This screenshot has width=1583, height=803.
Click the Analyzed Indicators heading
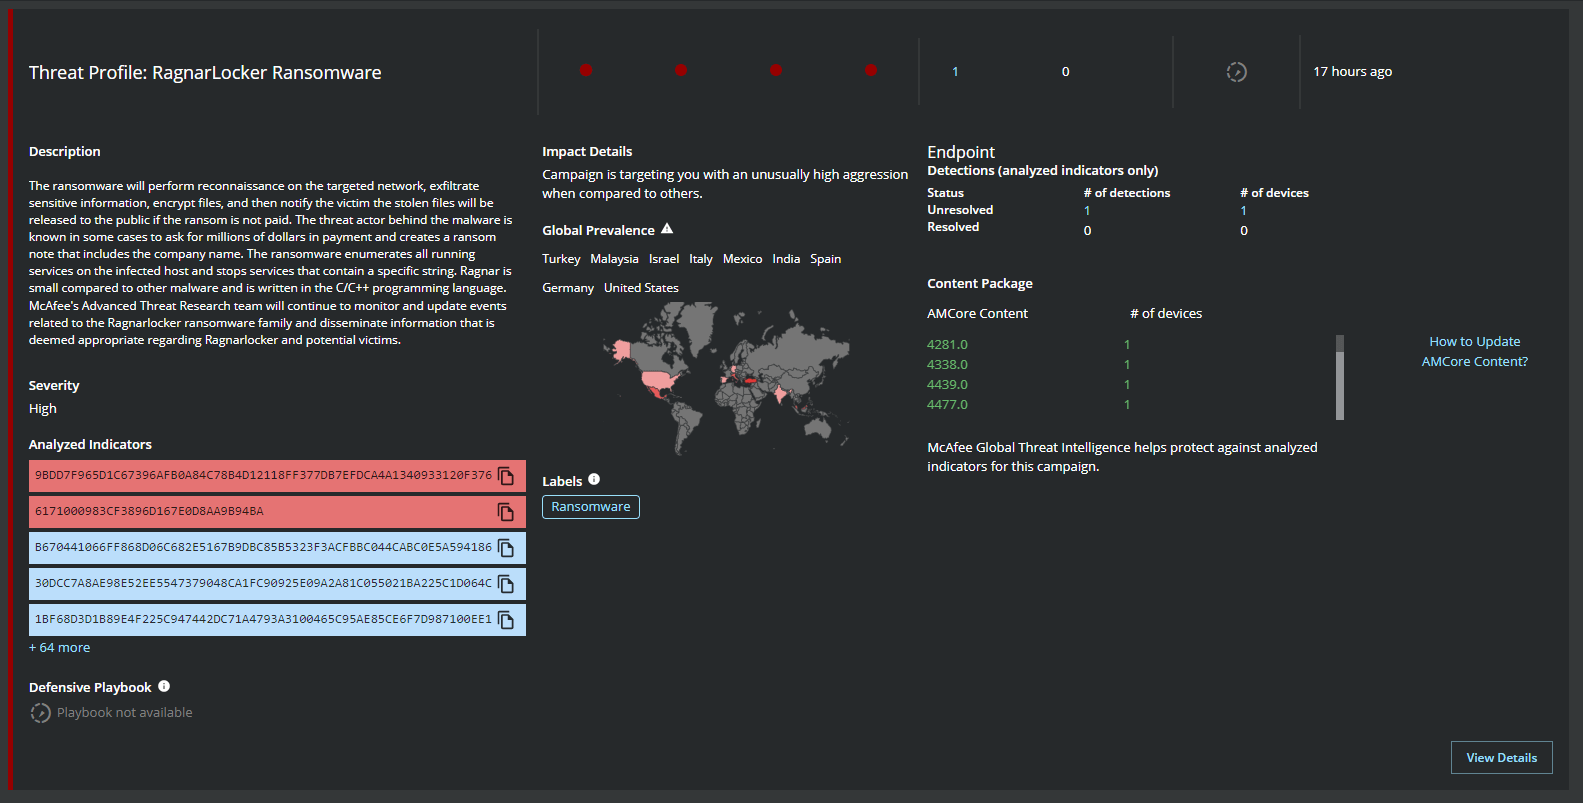click(90, 445)
